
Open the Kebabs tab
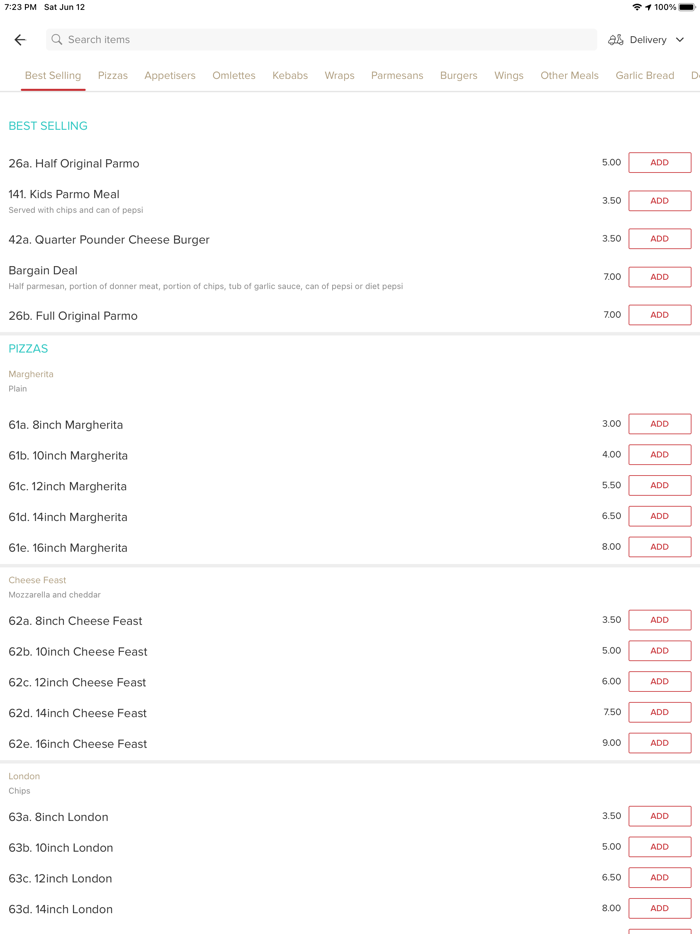(290, 76)
